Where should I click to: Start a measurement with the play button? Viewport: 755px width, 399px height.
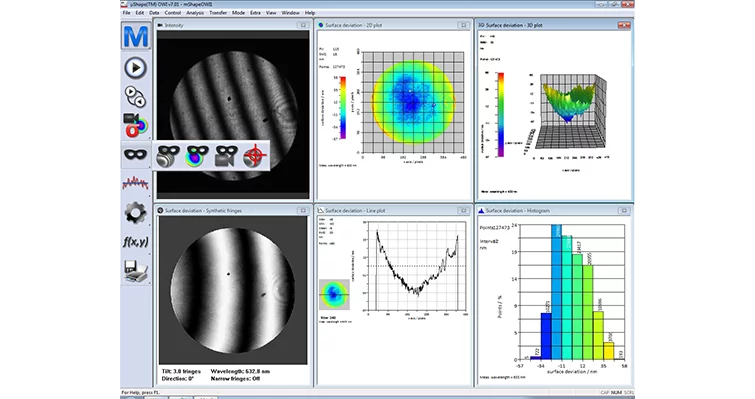click(136, 68)
